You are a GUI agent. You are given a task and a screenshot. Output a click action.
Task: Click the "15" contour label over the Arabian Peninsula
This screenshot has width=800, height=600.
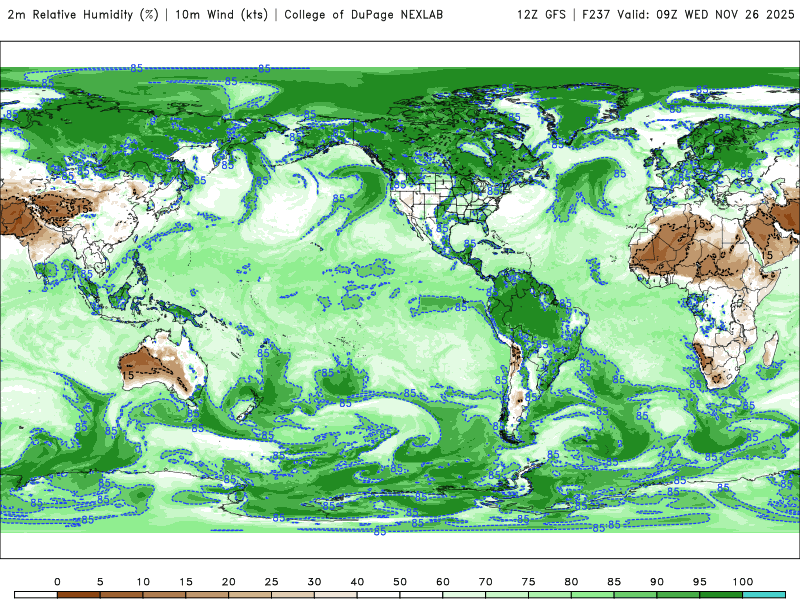point(767,255)
